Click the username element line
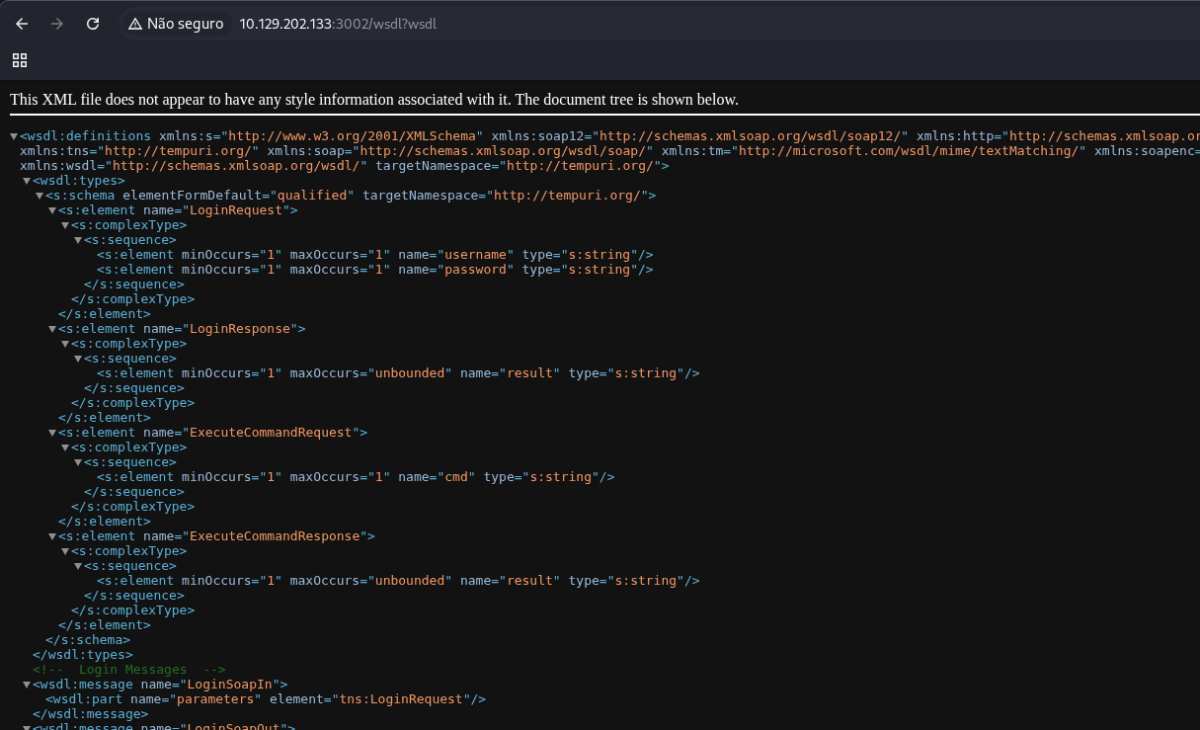Viewport: 1200px width, 730px height. [375, 255]
